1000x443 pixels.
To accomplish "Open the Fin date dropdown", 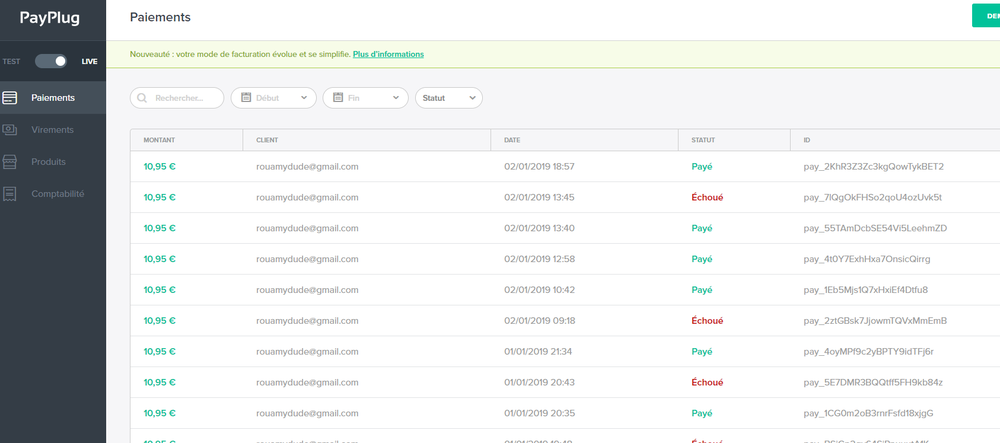I will coord(365,98).
